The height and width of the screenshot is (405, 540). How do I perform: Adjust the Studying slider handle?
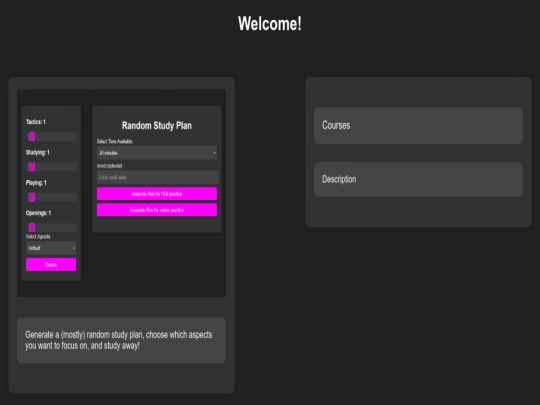coord(32,167)
